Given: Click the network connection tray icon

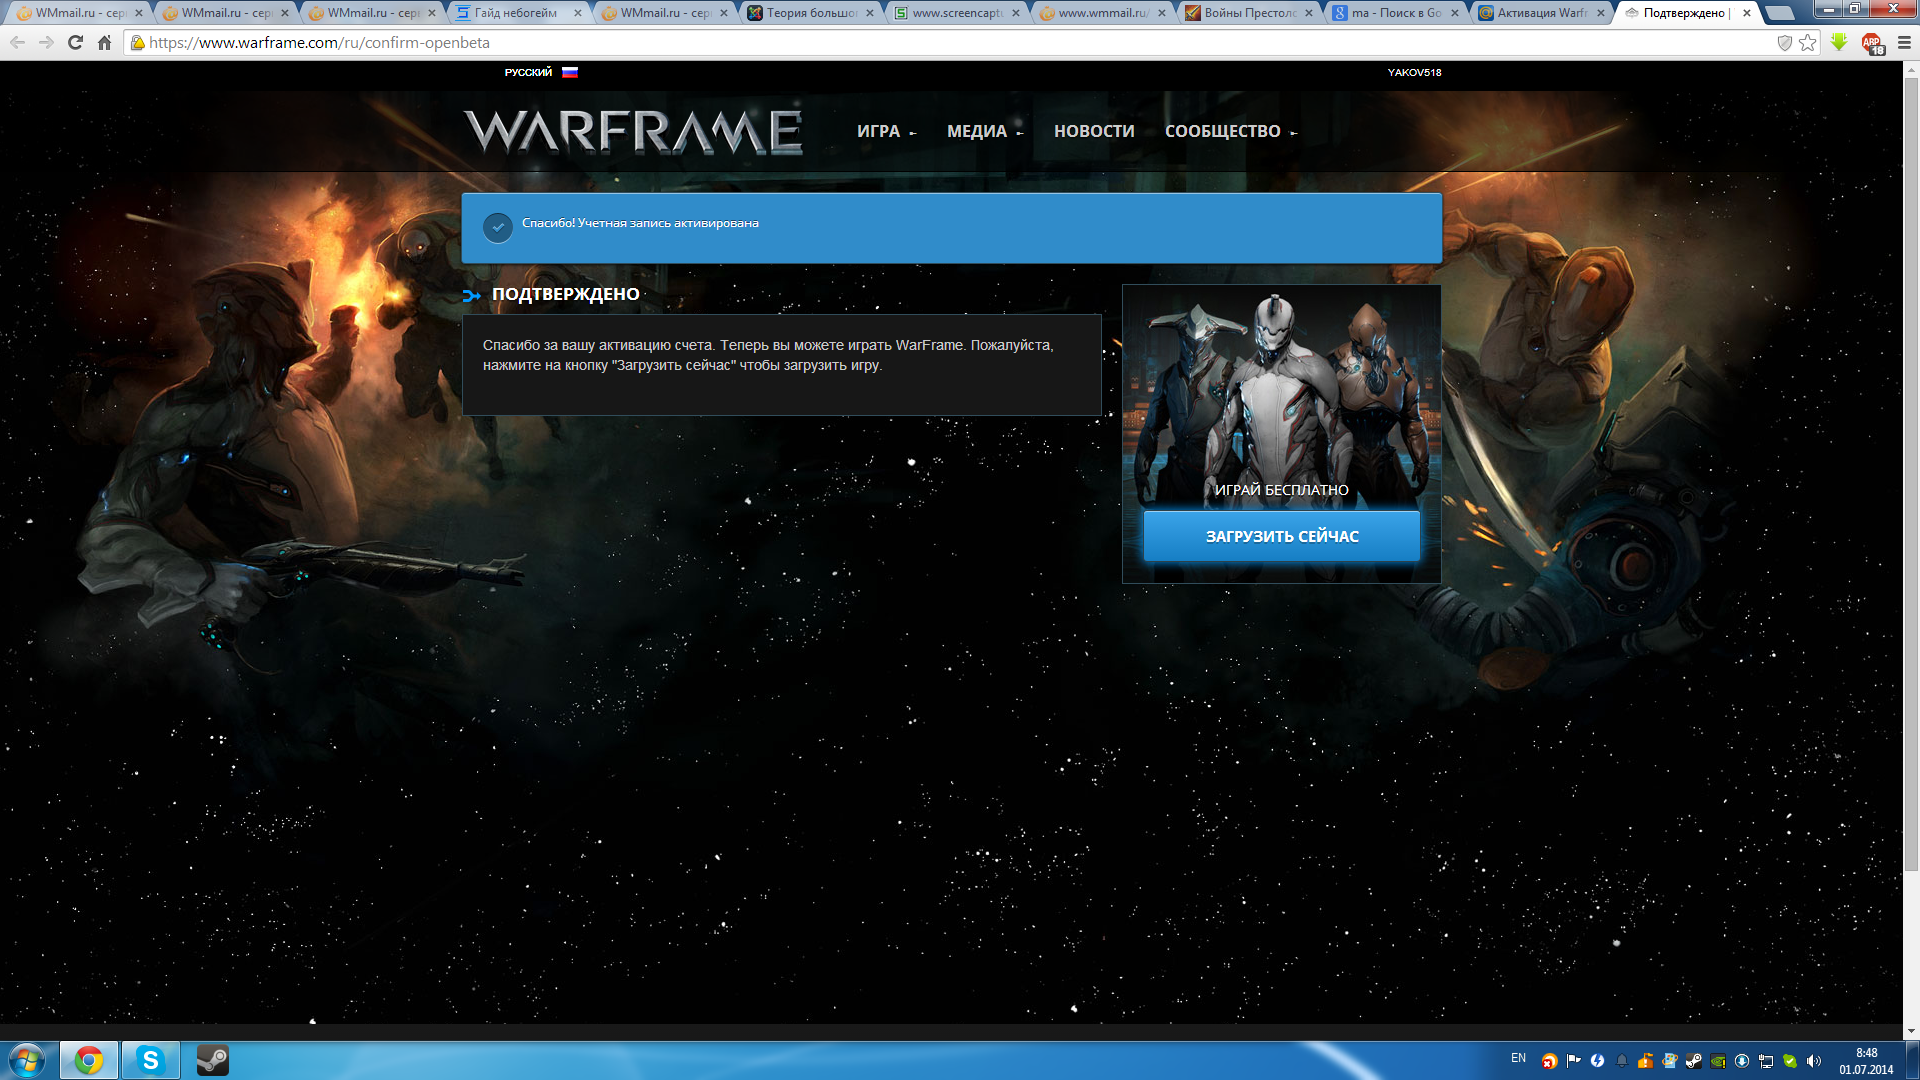Looking at the screenshot, I should click(x=1766, y=1061).
